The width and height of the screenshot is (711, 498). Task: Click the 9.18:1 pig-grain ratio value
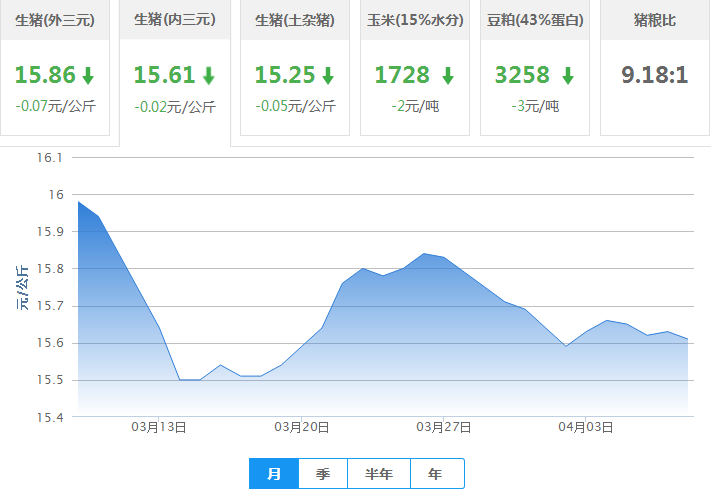point(655,75)
